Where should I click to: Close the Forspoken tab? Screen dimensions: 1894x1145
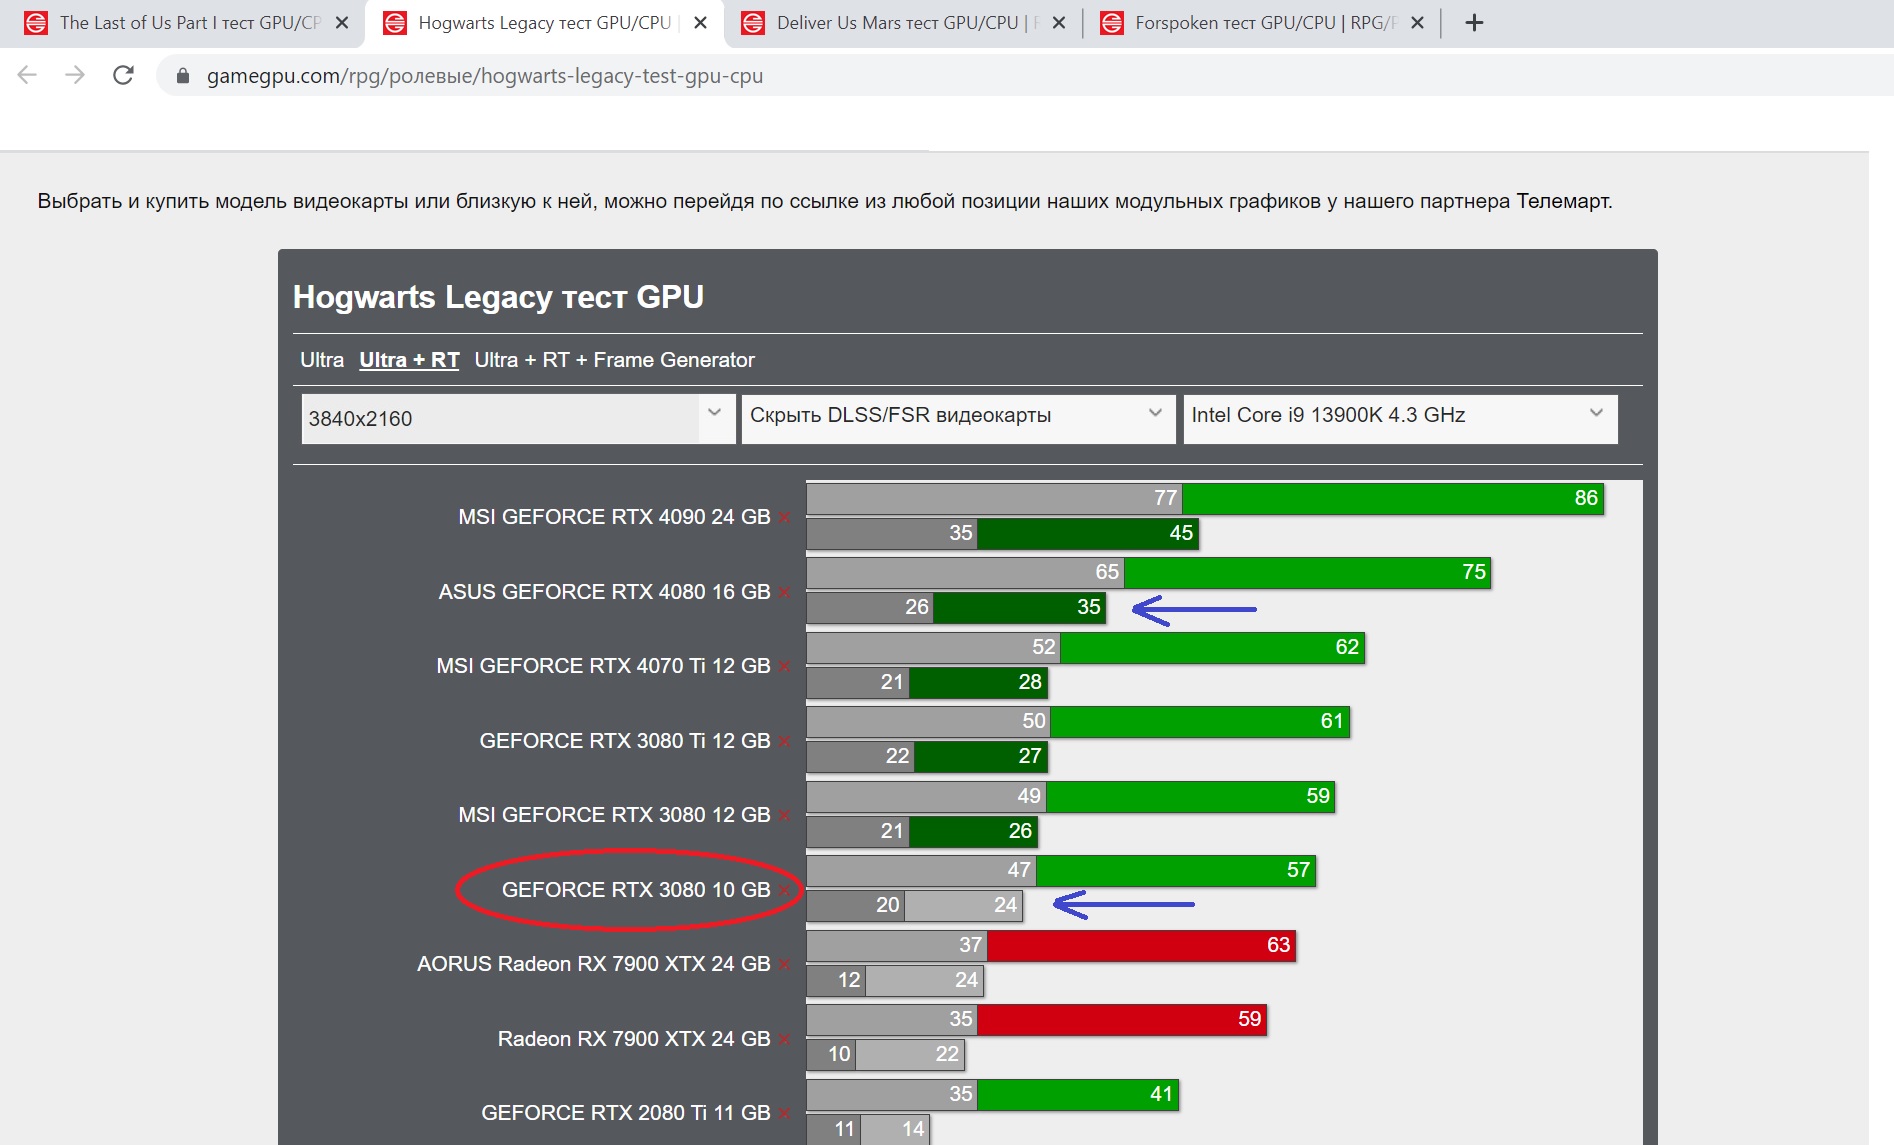[x=1417, y=23]
